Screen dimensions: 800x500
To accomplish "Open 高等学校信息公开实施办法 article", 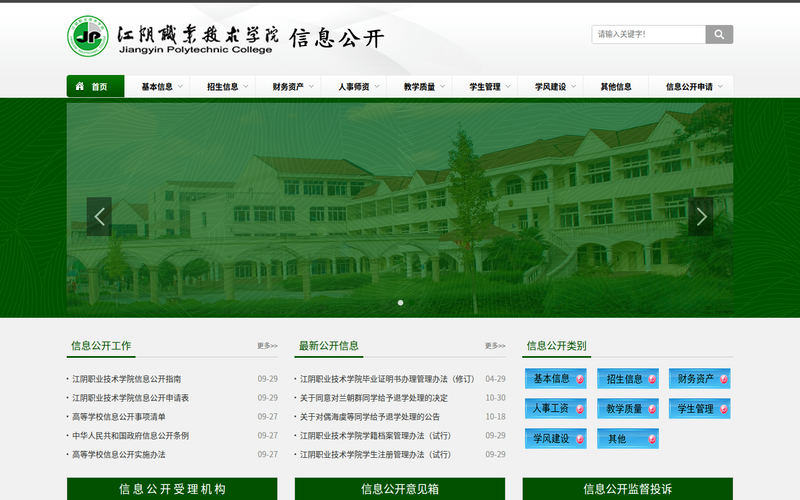I will [119, 455].
